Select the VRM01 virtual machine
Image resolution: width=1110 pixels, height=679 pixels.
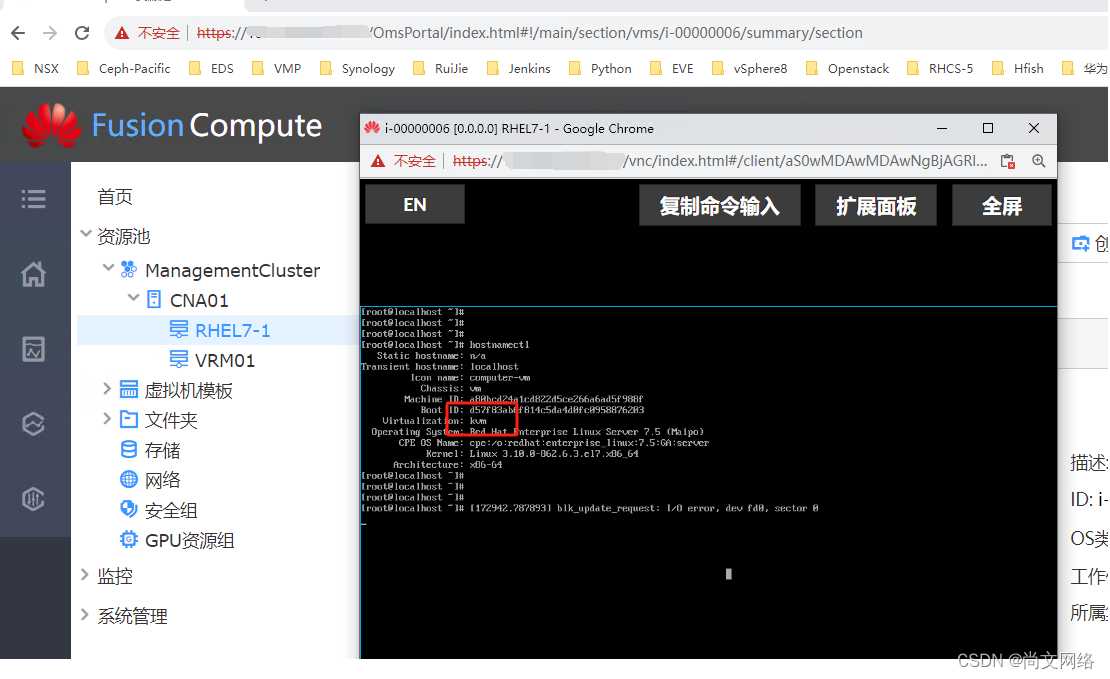click(224, 360)
